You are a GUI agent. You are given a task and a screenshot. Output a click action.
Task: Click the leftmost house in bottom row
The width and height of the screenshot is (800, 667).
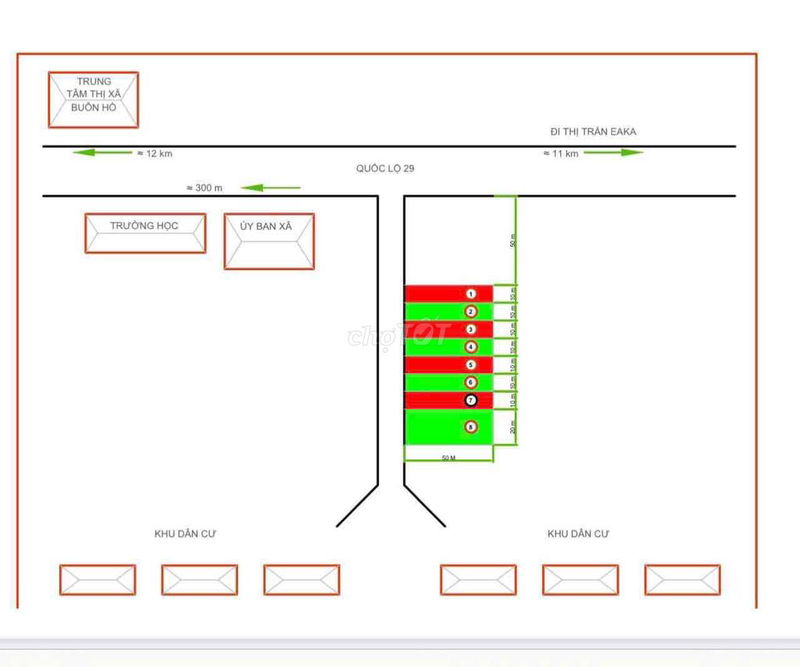click(x=97, y=580)
